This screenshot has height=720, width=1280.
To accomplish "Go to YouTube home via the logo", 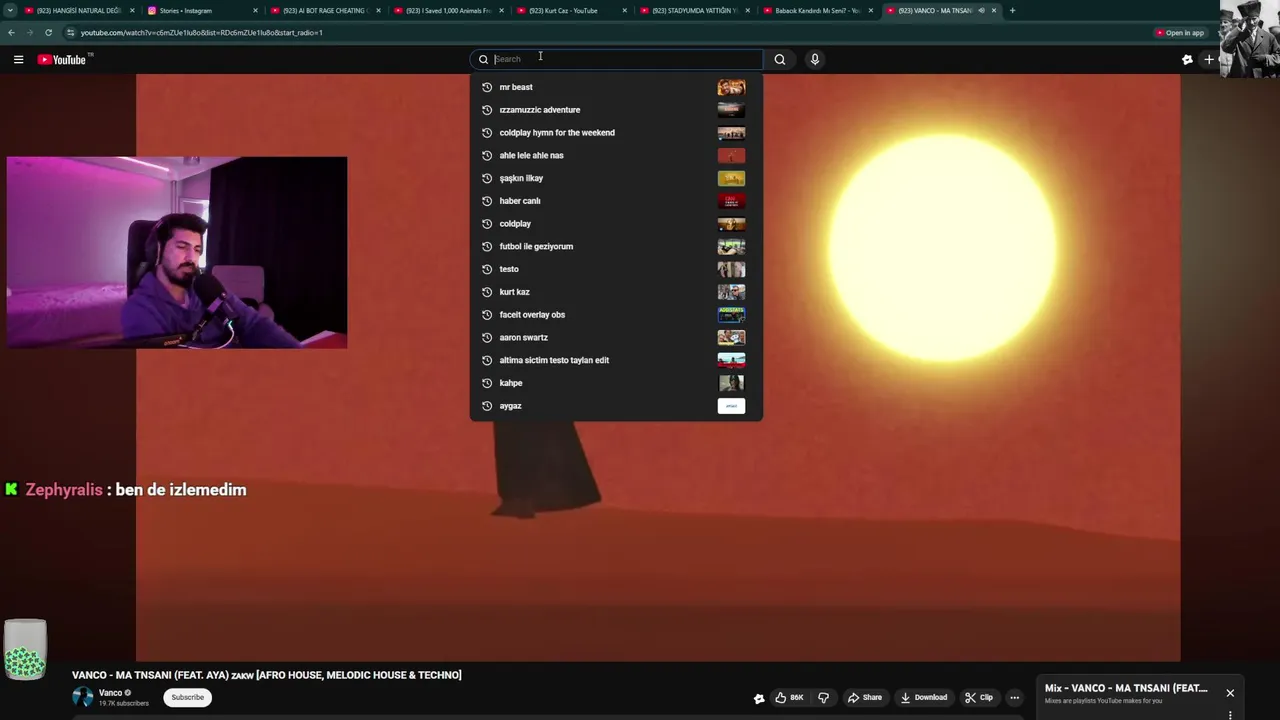I will click(62, 59).
